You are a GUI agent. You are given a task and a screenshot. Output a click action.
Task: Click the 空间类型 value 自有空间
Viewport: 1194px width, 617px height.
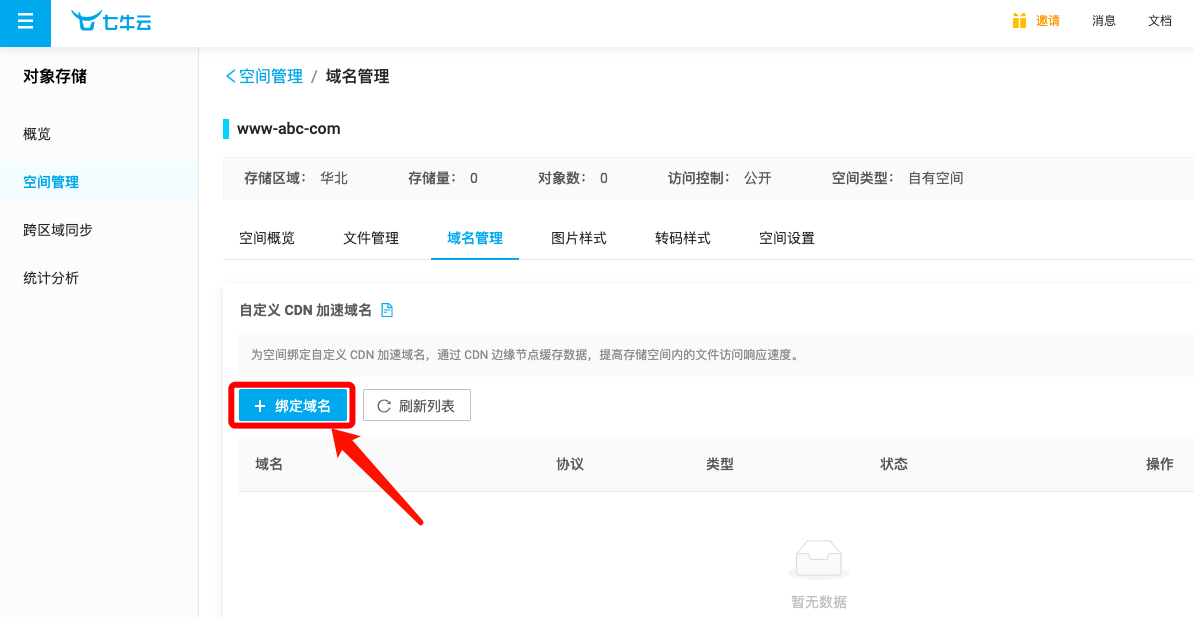(x=936, y=178)
